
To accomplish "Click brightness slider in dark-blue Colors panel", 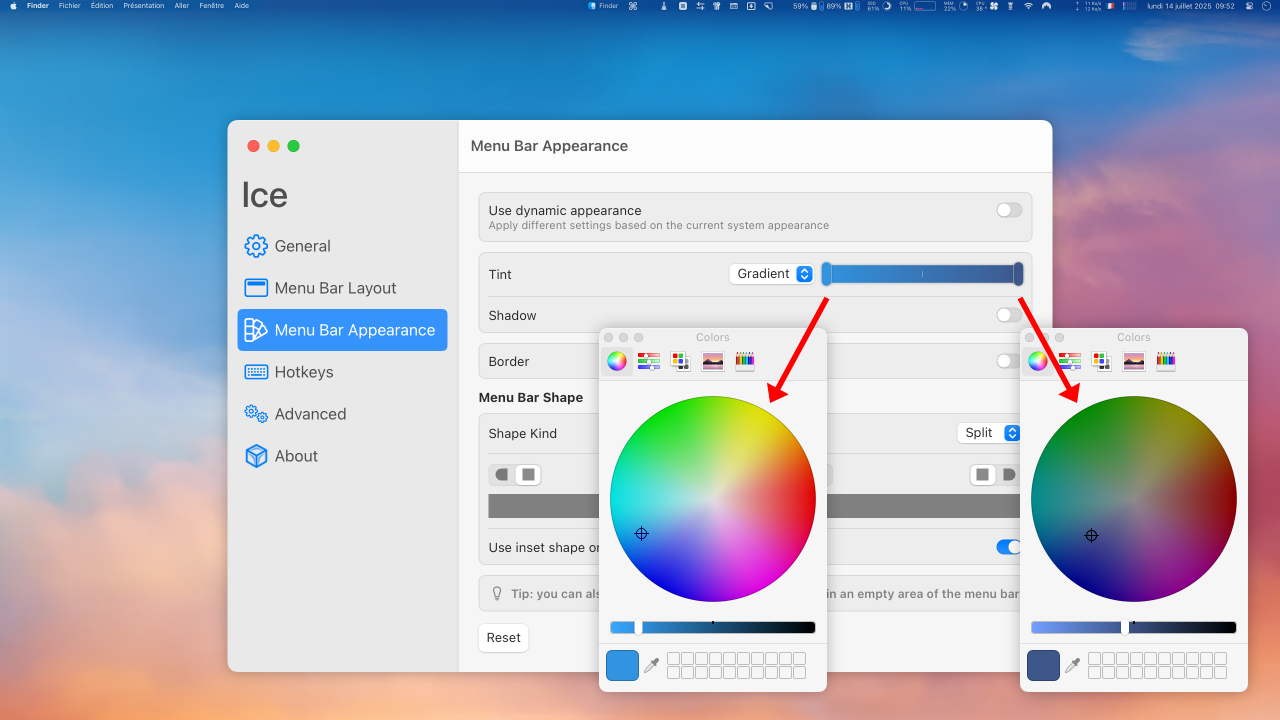I will point(1134,627).
